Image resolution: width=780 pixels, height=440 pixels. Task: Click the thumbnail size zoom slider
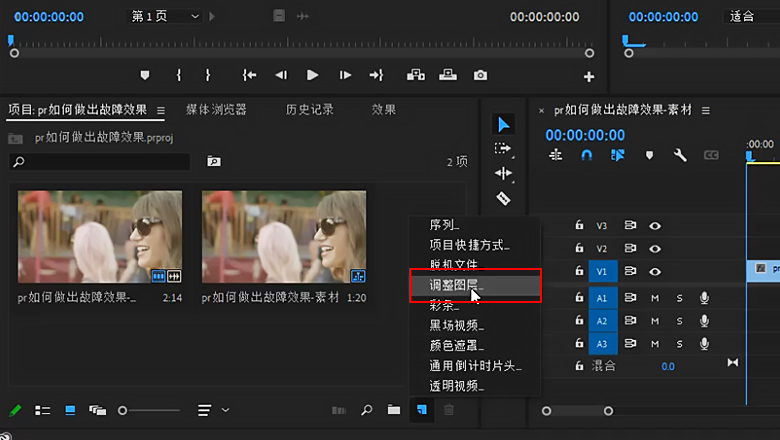point(149,410)
